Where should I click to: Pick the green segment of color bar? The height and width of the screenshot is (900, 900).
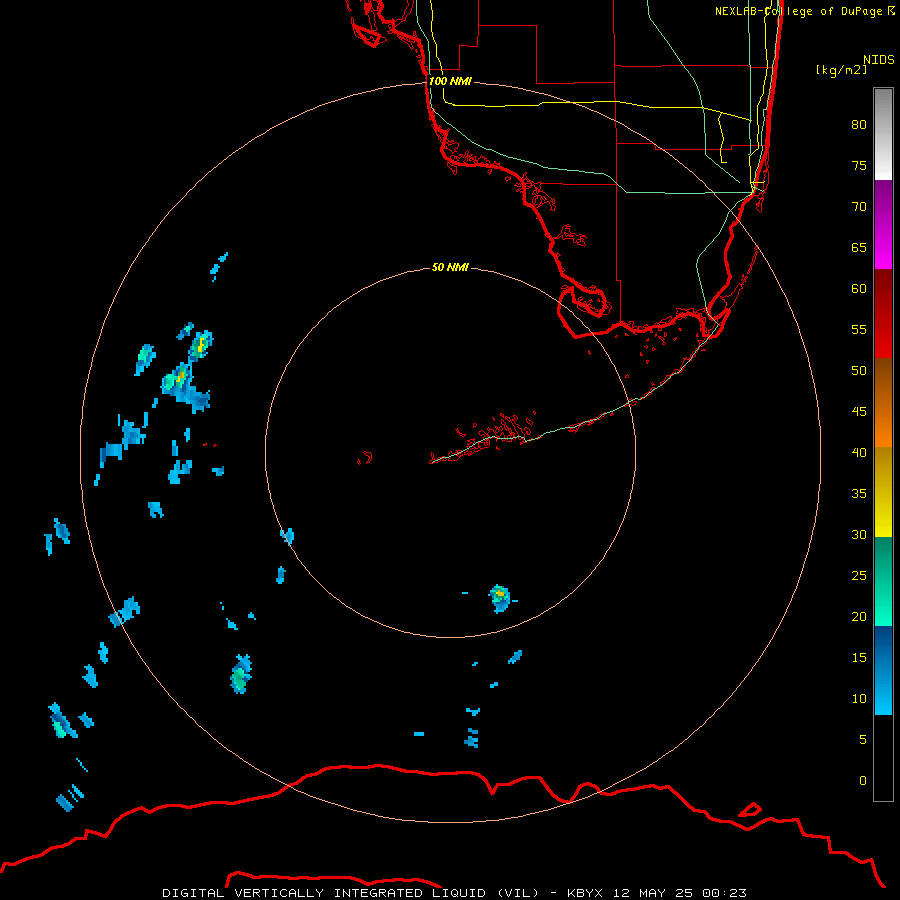click(x=883, y=581)
